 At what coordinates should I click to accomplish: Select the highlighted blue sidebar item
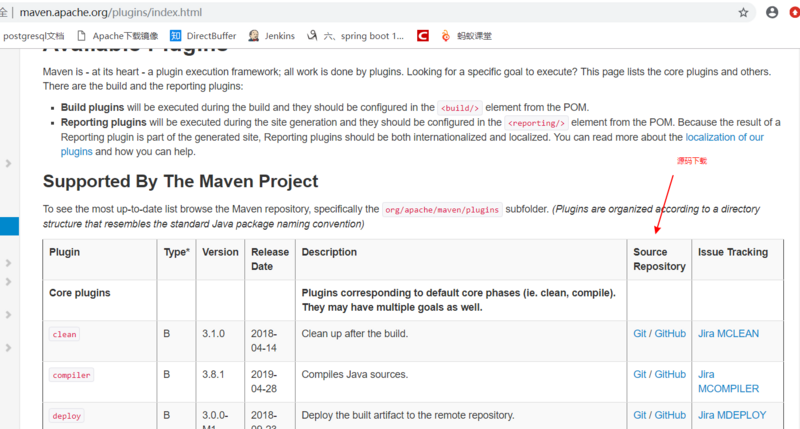coord(9,226)
